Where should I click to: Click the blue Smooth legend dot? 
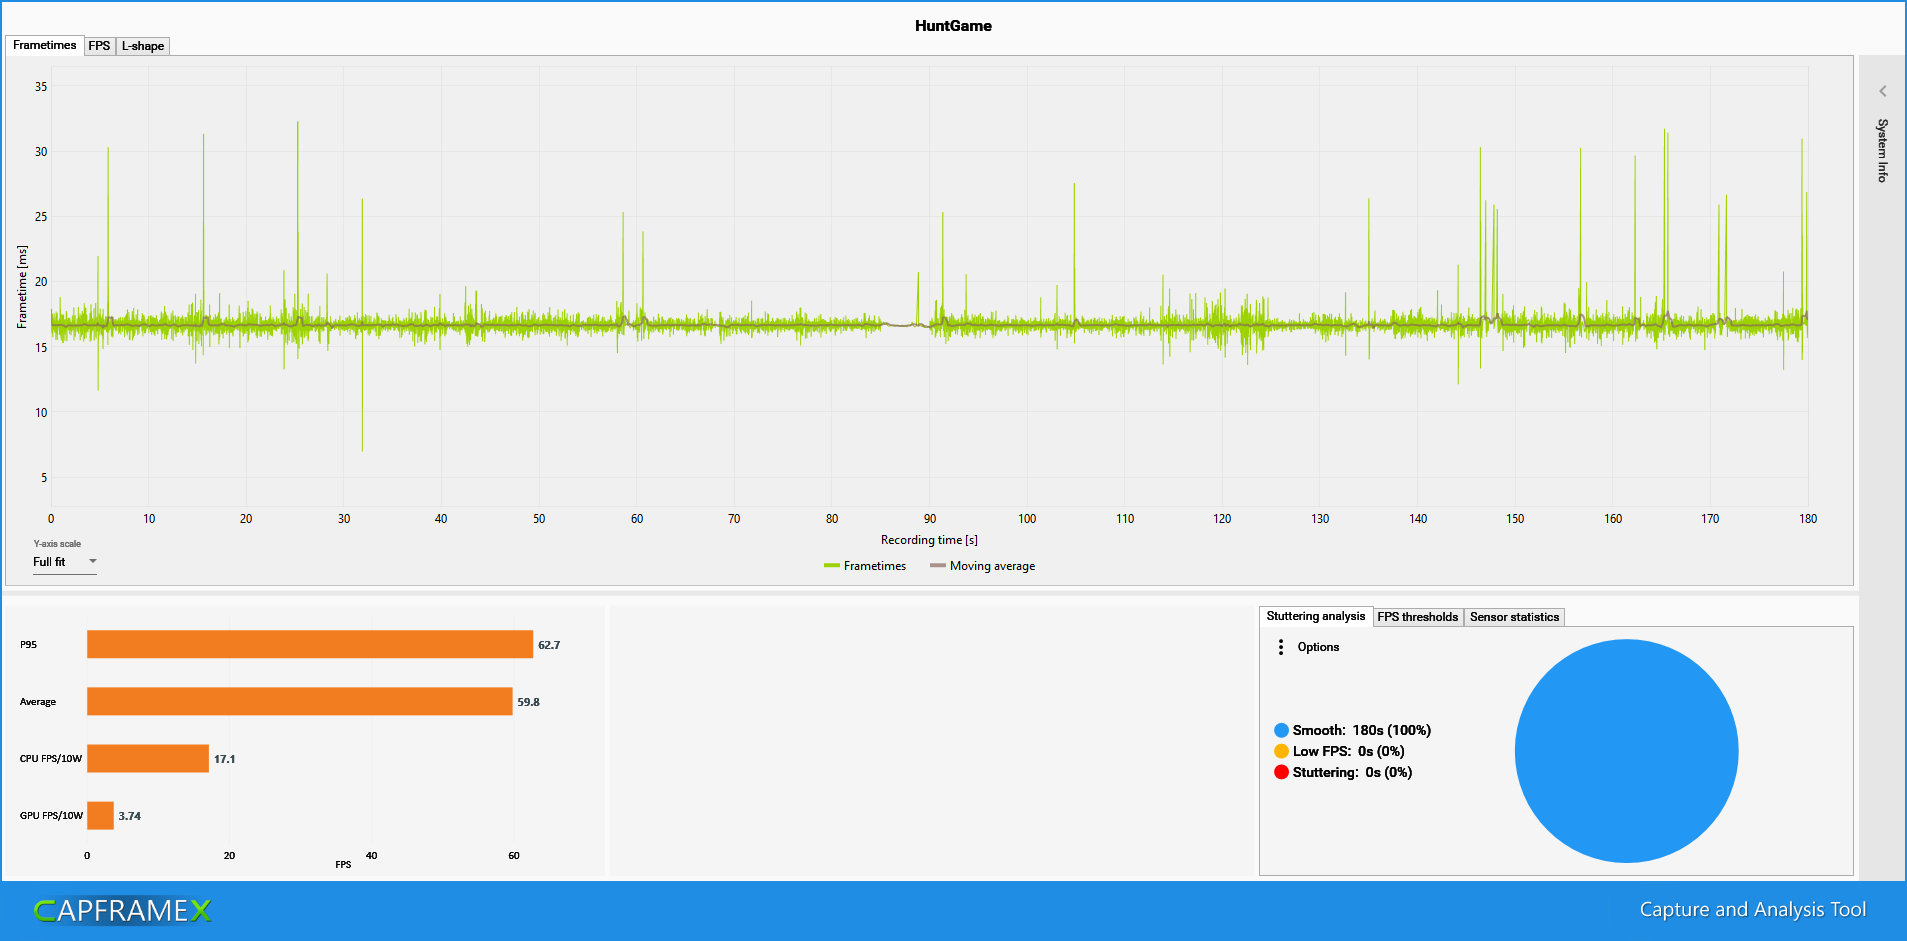tap(1281, 730)
